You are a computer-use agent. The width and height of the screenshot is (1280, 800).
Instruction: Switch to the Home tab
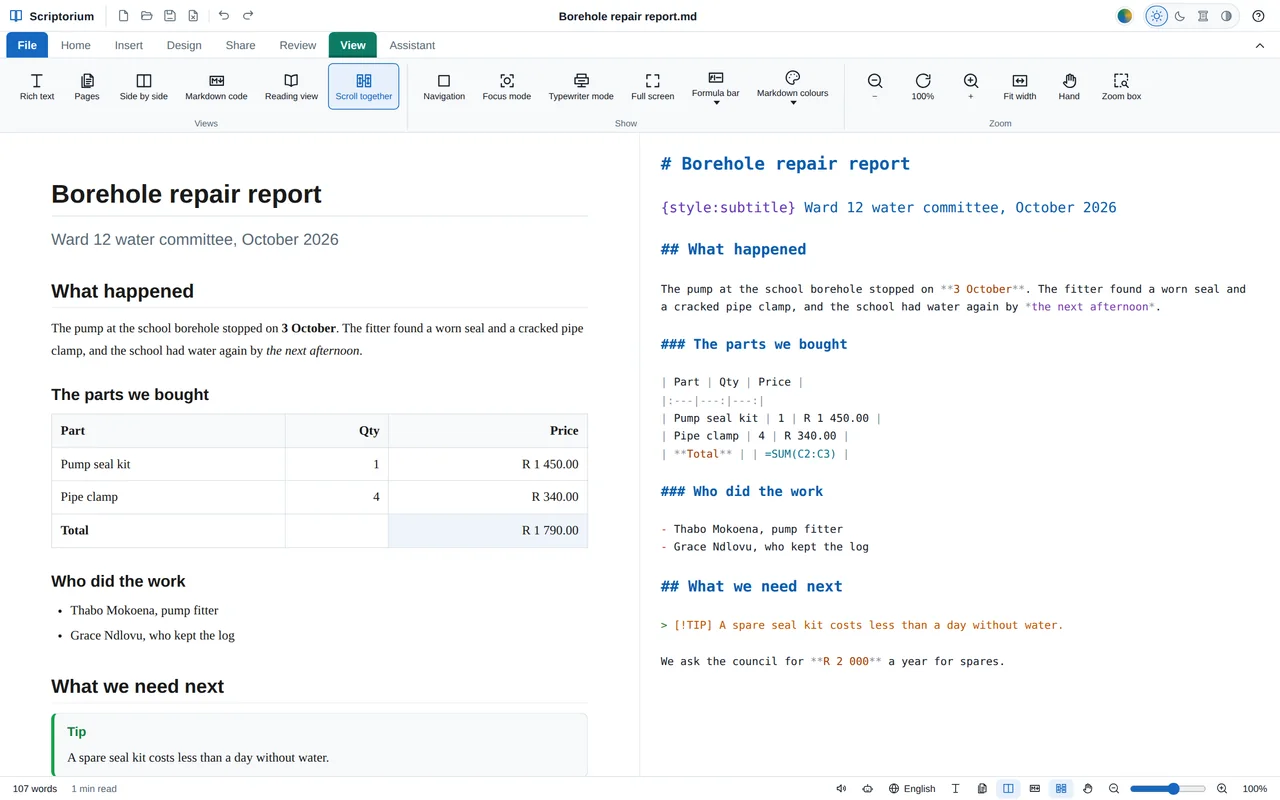pyautogui.click(x=76, y=45)
